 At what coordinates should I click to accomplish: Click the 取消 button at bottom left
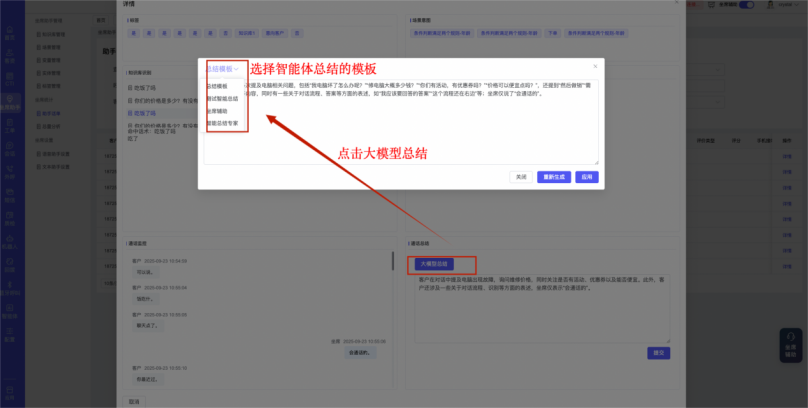(x=134, y=401)
